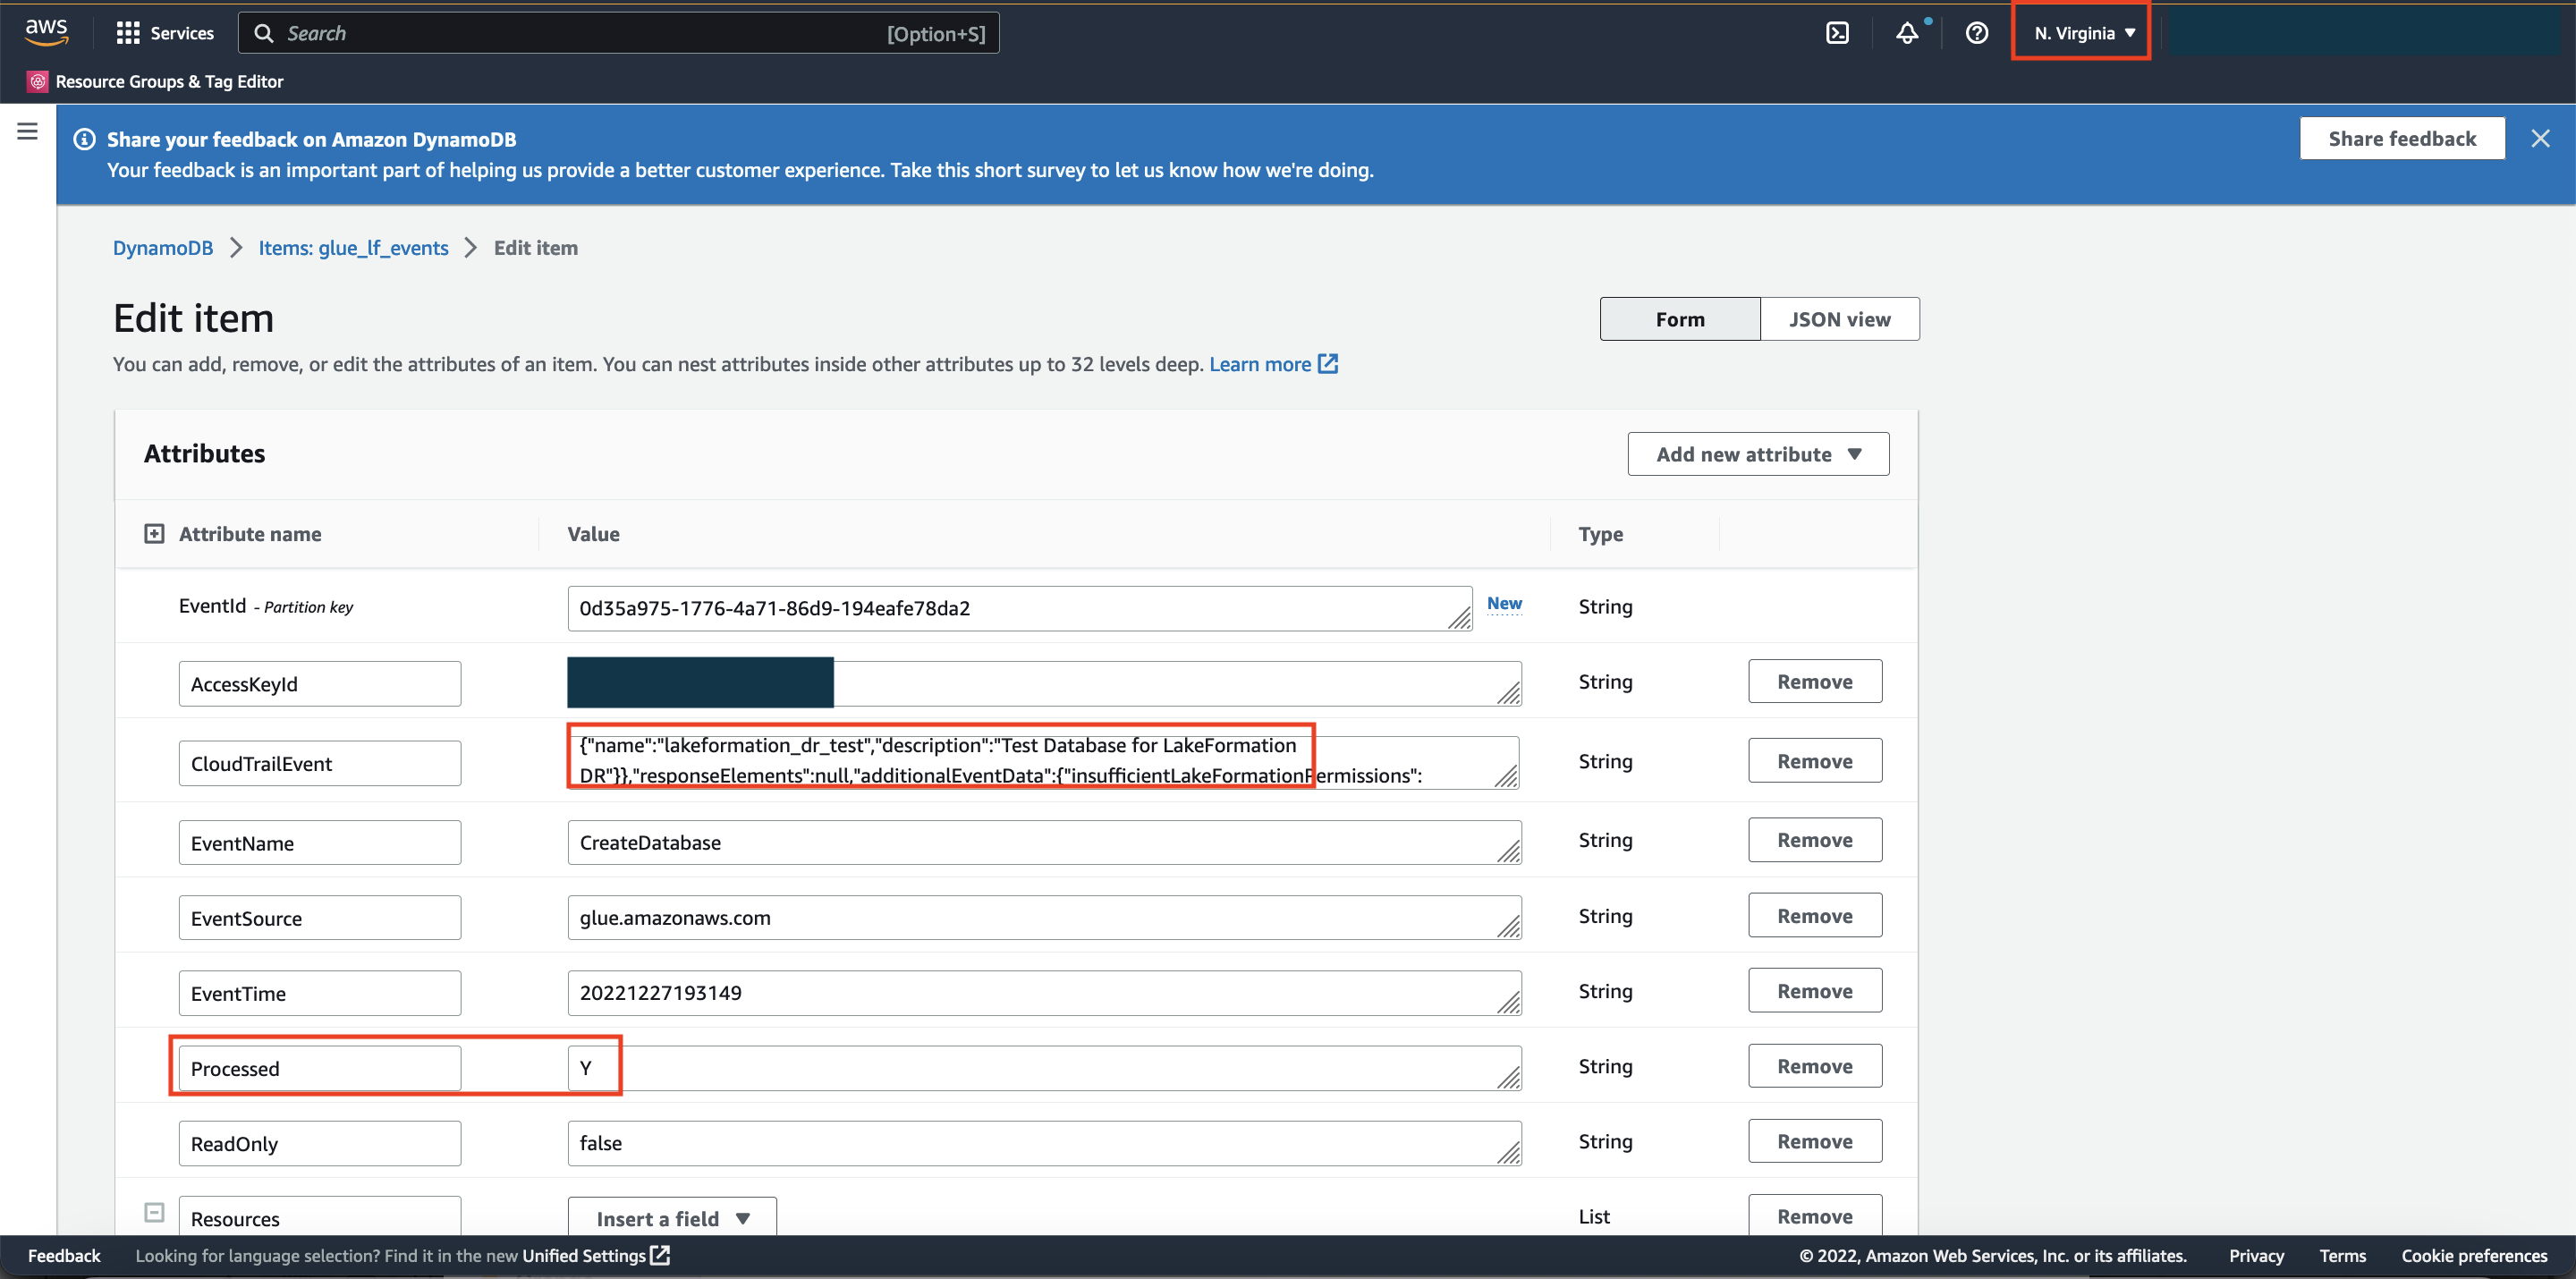
Task: Grab the CloudTrailEvent field resize handle
Action: pyautogui.click(x=1506, y=777)
